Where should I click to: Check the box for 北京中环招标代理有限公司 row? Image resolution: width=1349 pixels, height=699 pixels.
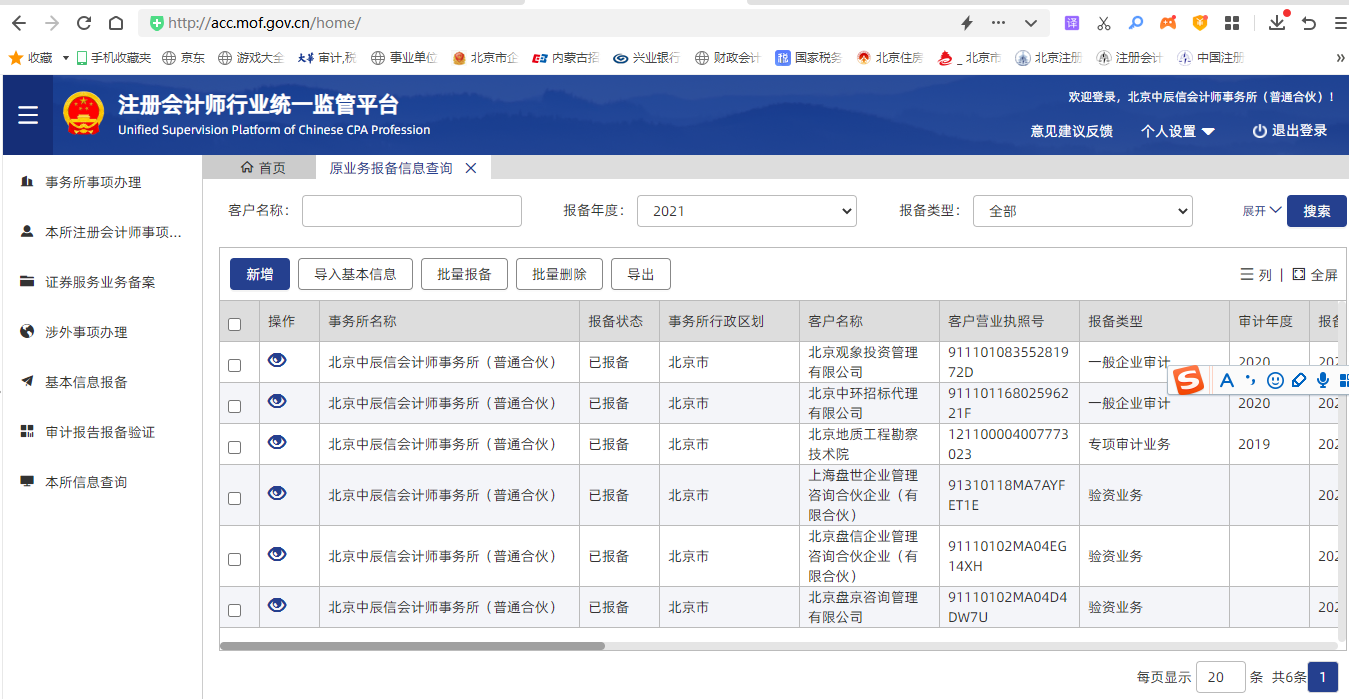pos(234,406)
